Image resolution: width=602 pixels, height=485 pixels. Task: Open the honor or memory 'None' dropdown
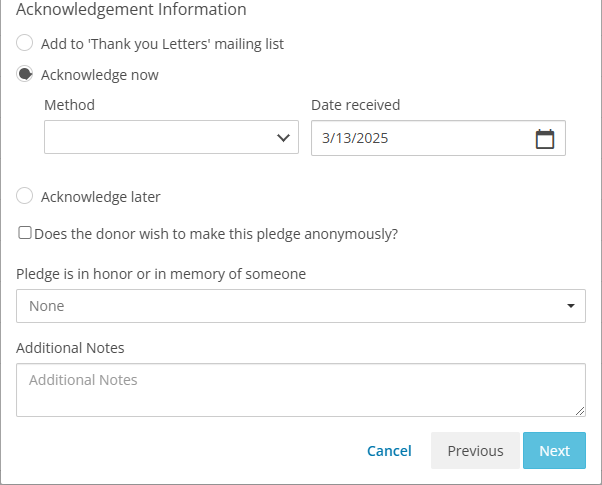click(x=301, y=306)
